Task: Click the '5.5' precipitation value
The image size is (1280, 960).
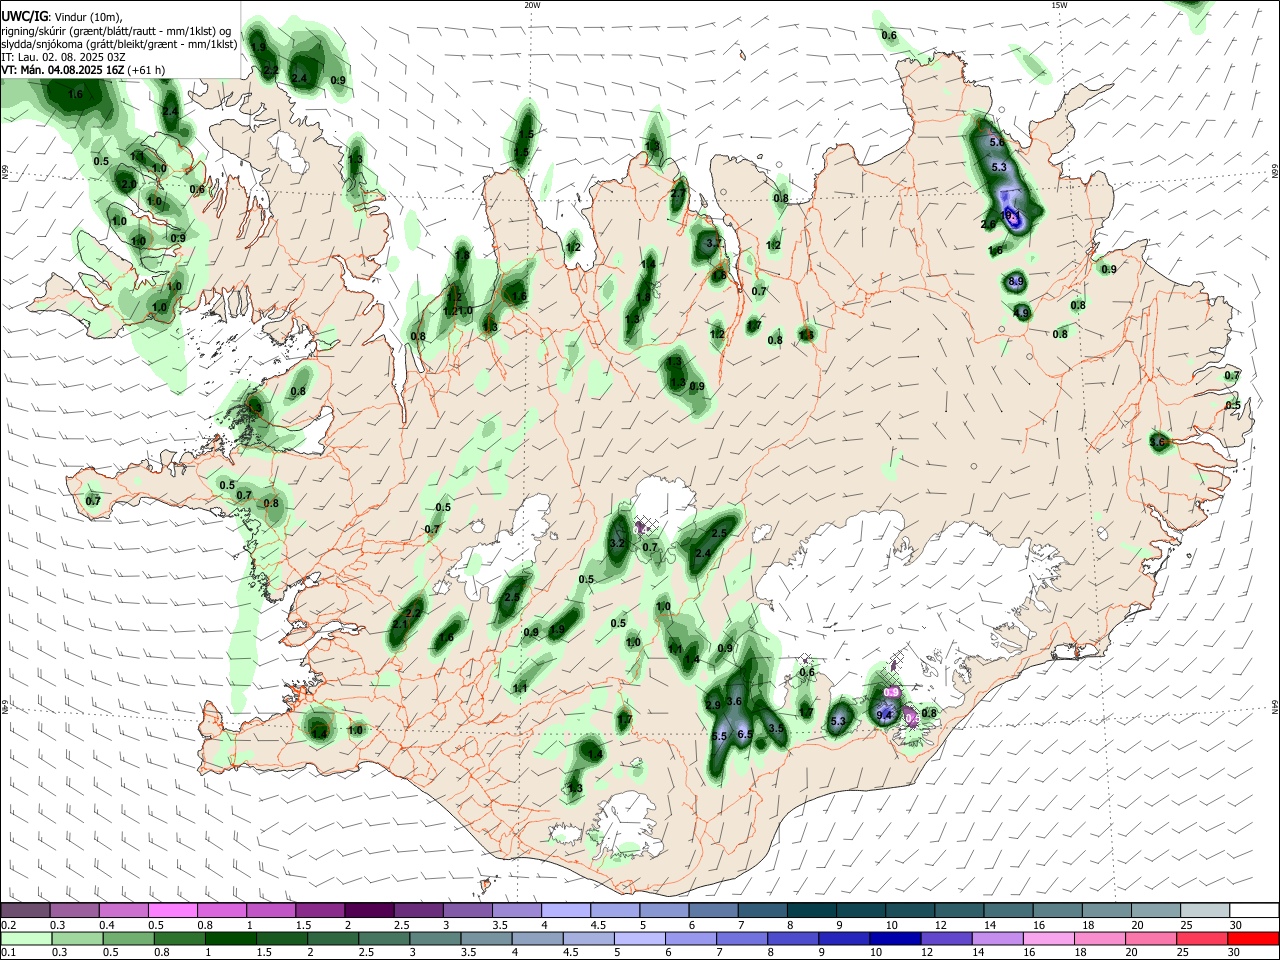Action: [719, 737]
